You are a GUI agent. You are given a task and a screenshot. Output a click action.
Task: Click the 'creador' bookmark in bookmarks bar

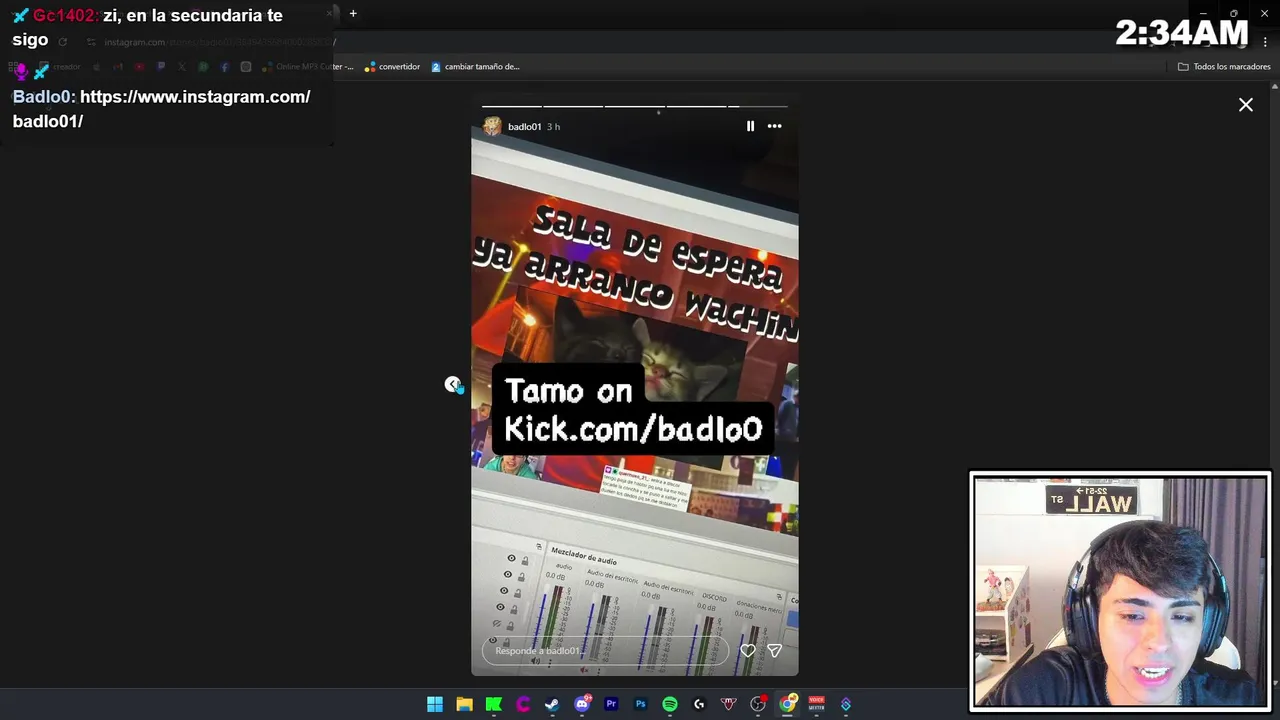[60, 67]
